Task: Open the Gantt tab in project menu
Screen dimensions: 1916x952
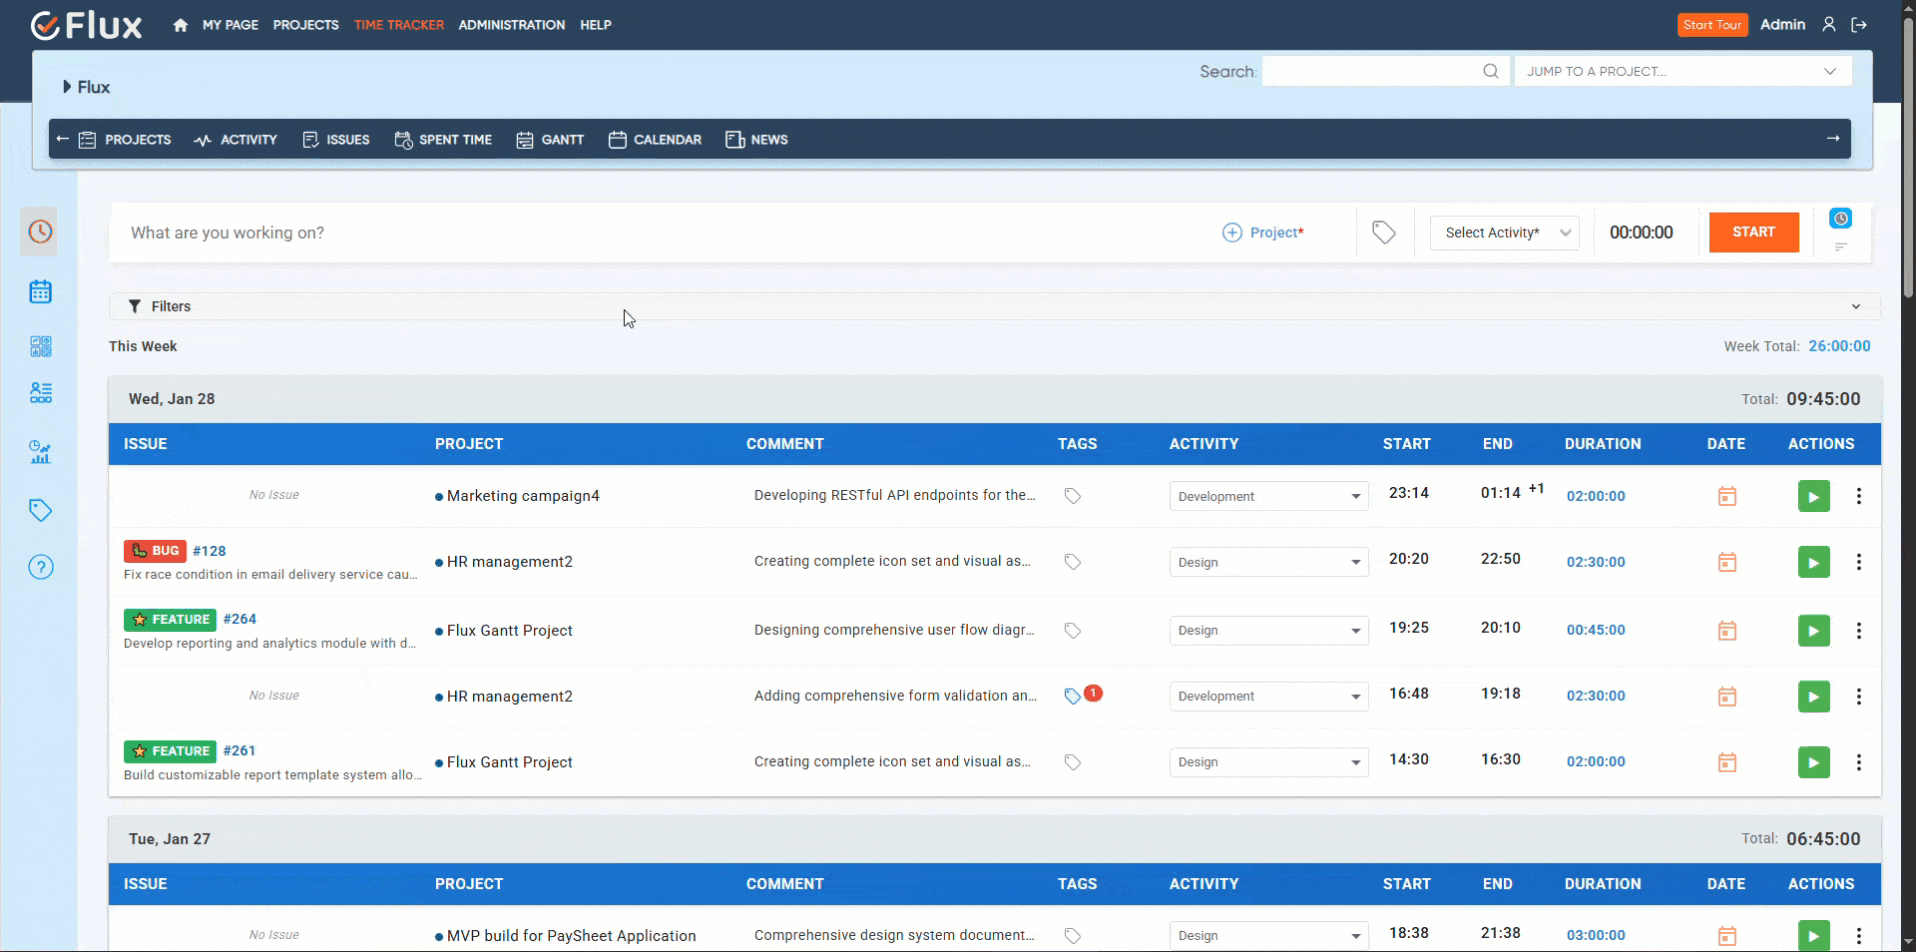Action: point(550,140)
